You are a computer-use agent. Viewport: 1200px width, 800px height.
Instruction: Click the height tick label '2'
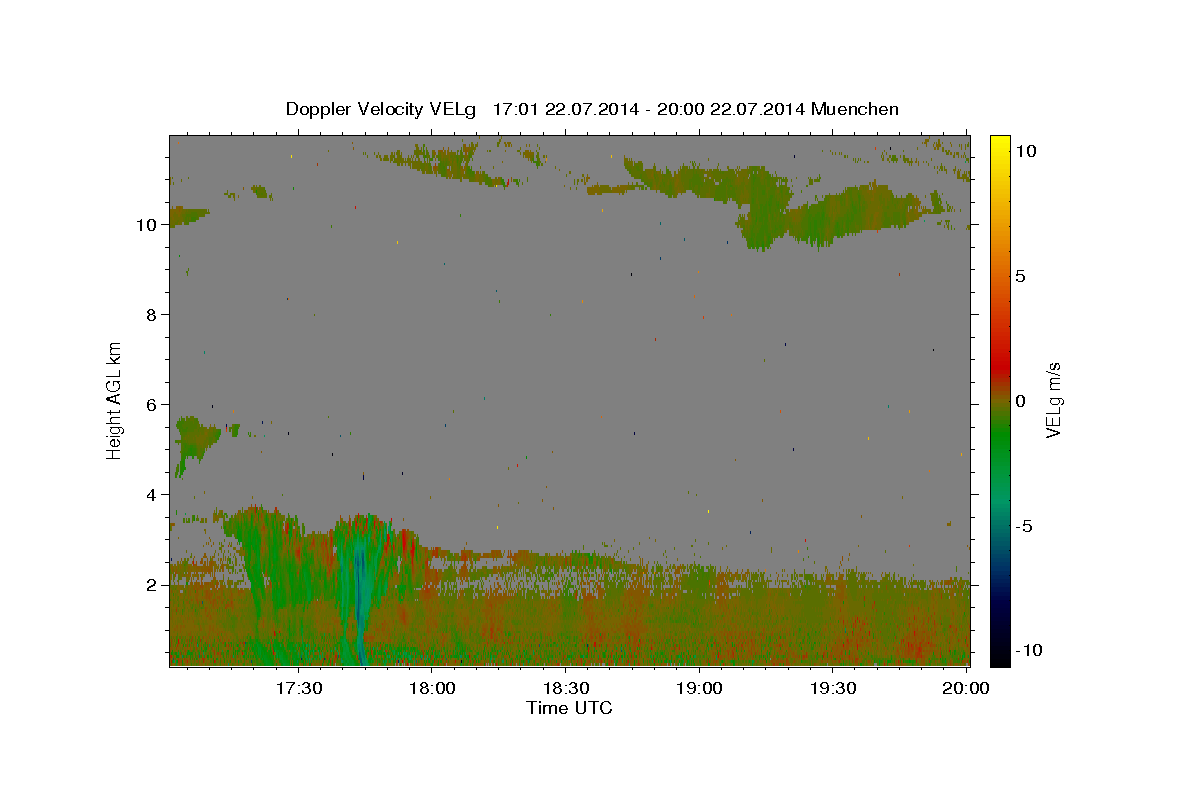[152, 585]
